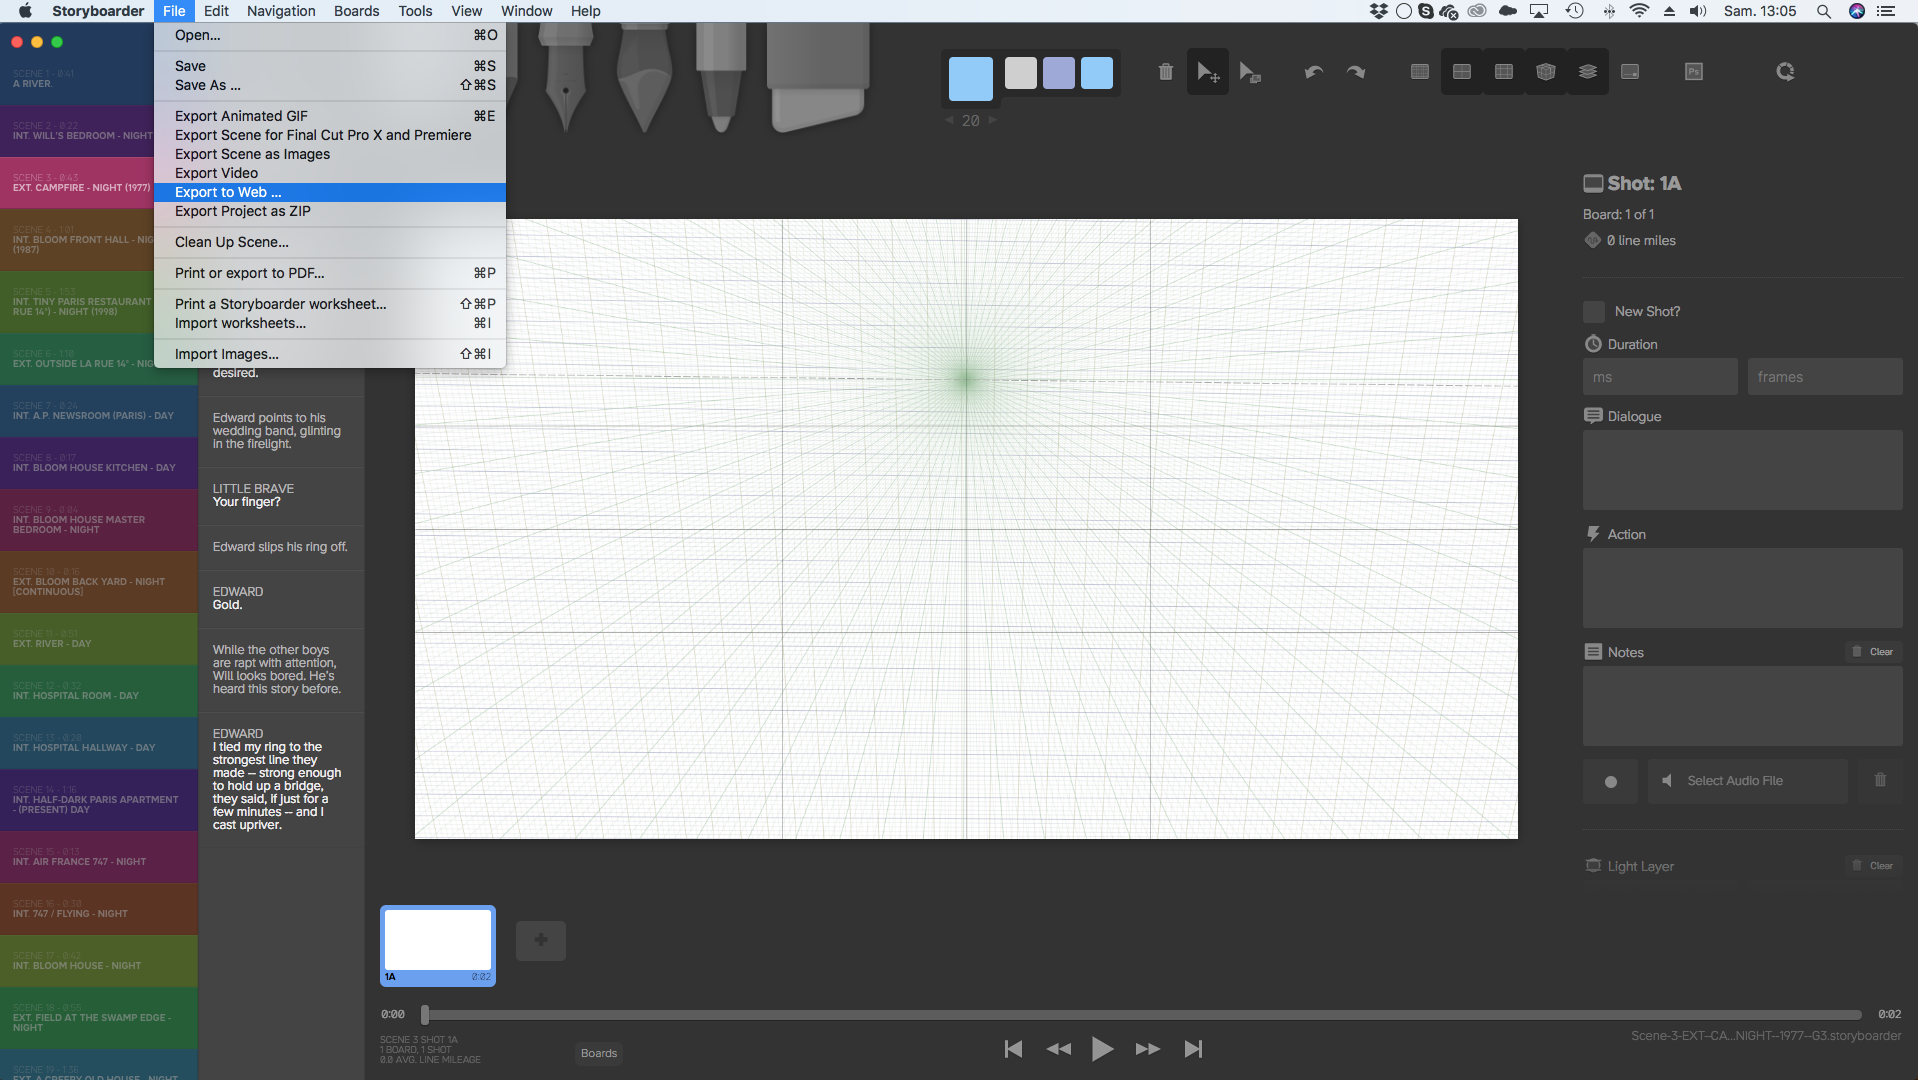The image size is (1918, 1080).
Task: Open the Navigation menu
Action: tap(281, 11)
